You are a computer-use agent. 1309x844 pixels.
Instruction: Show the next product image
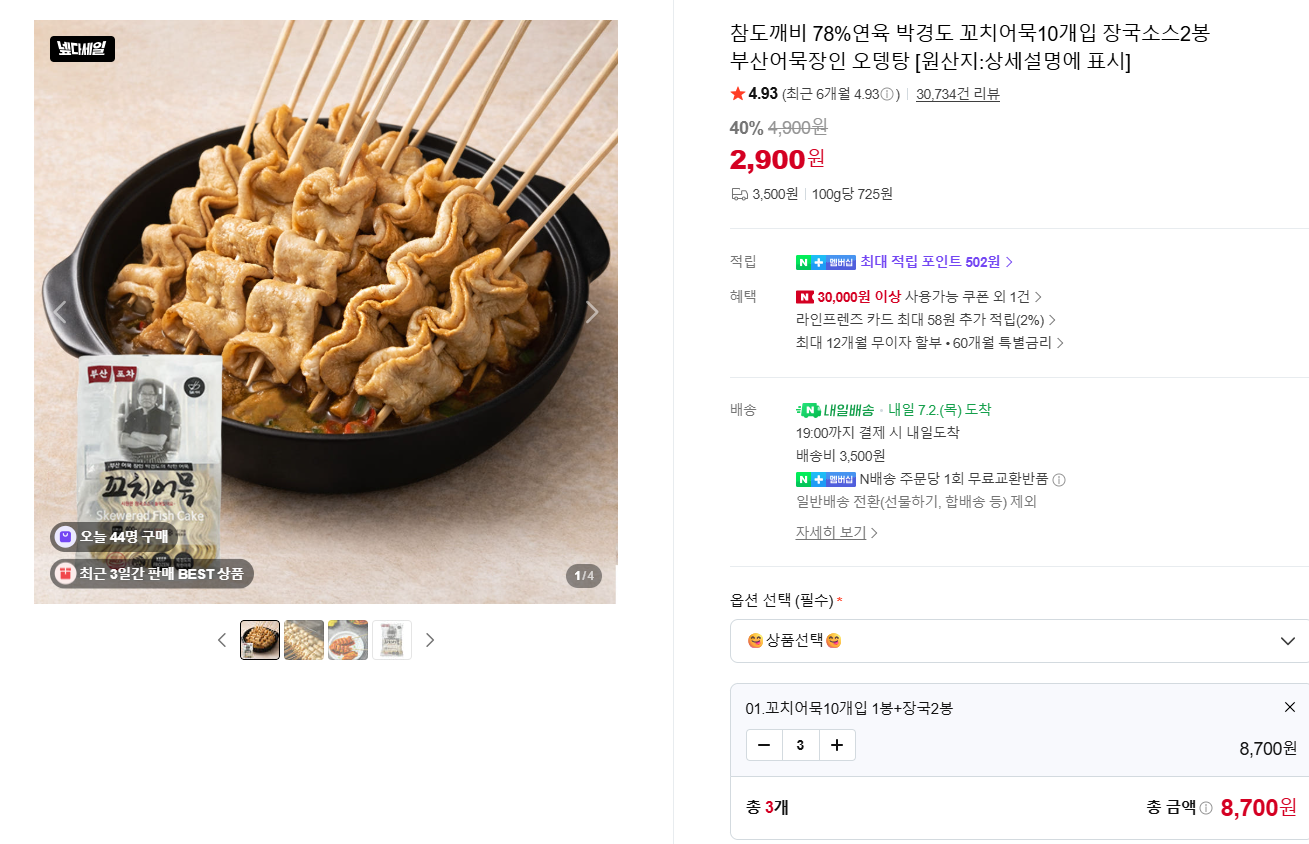point(591,312)
